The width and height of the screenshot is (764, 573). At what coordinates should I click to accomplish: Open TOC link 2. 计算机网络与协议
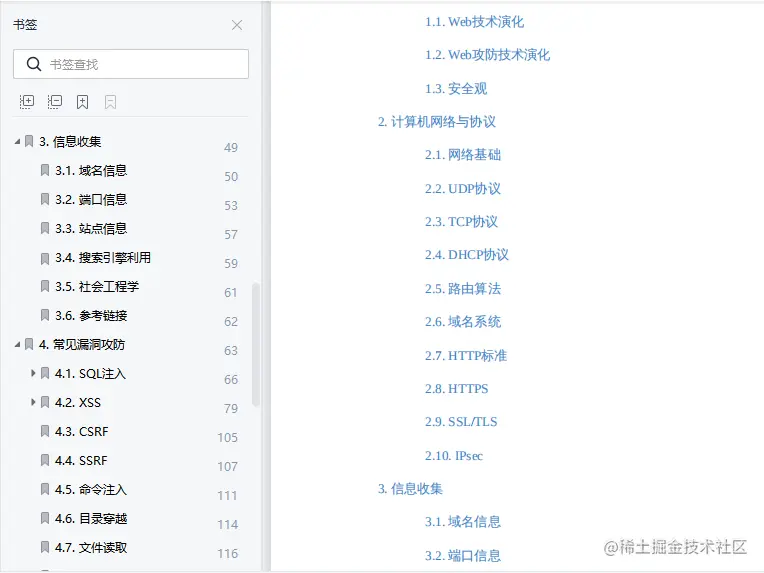point(437,122)
